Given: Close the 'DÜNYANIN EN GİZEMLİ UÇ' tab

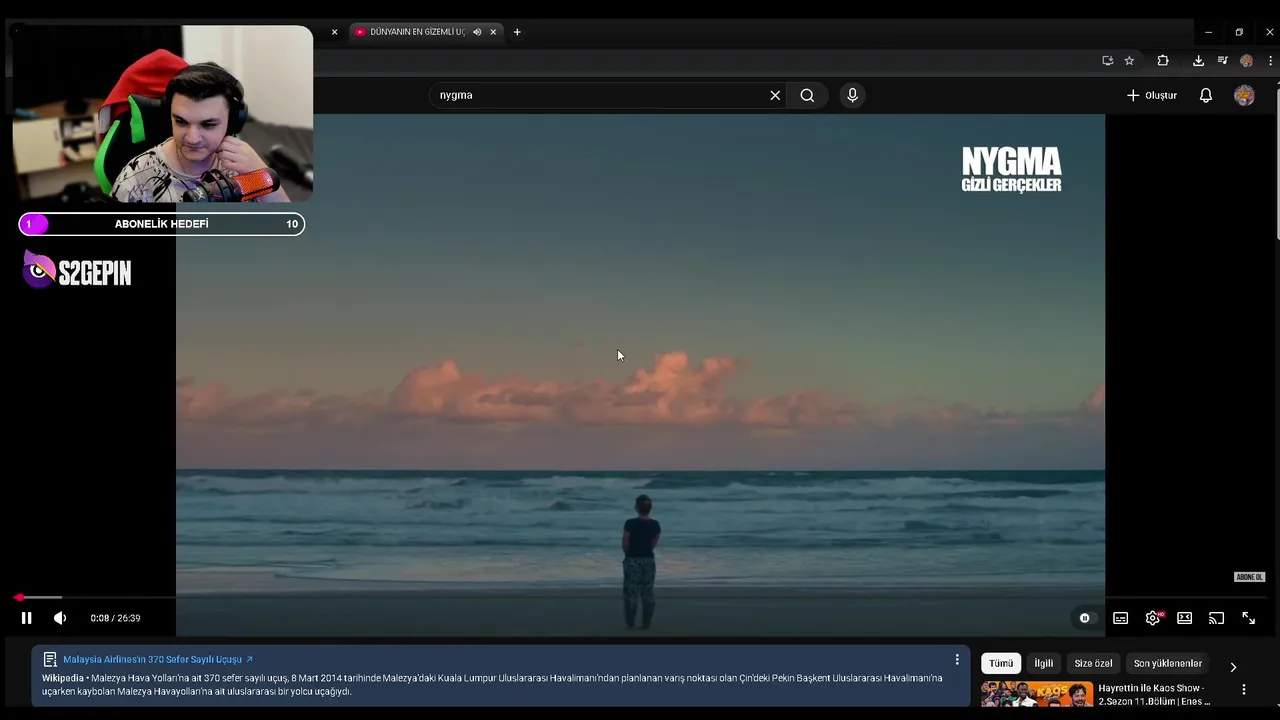Looking at the screenshot, I should pos(493,32).
